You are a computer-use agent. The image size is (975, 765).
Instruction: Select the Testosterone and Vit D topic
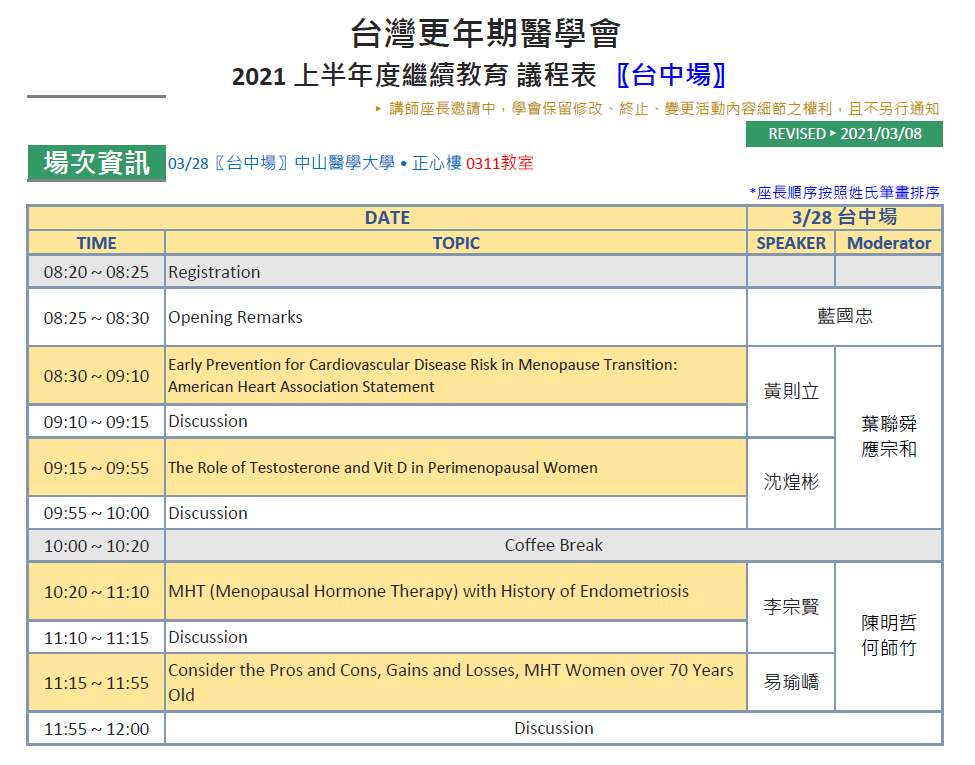click(383, 468)
